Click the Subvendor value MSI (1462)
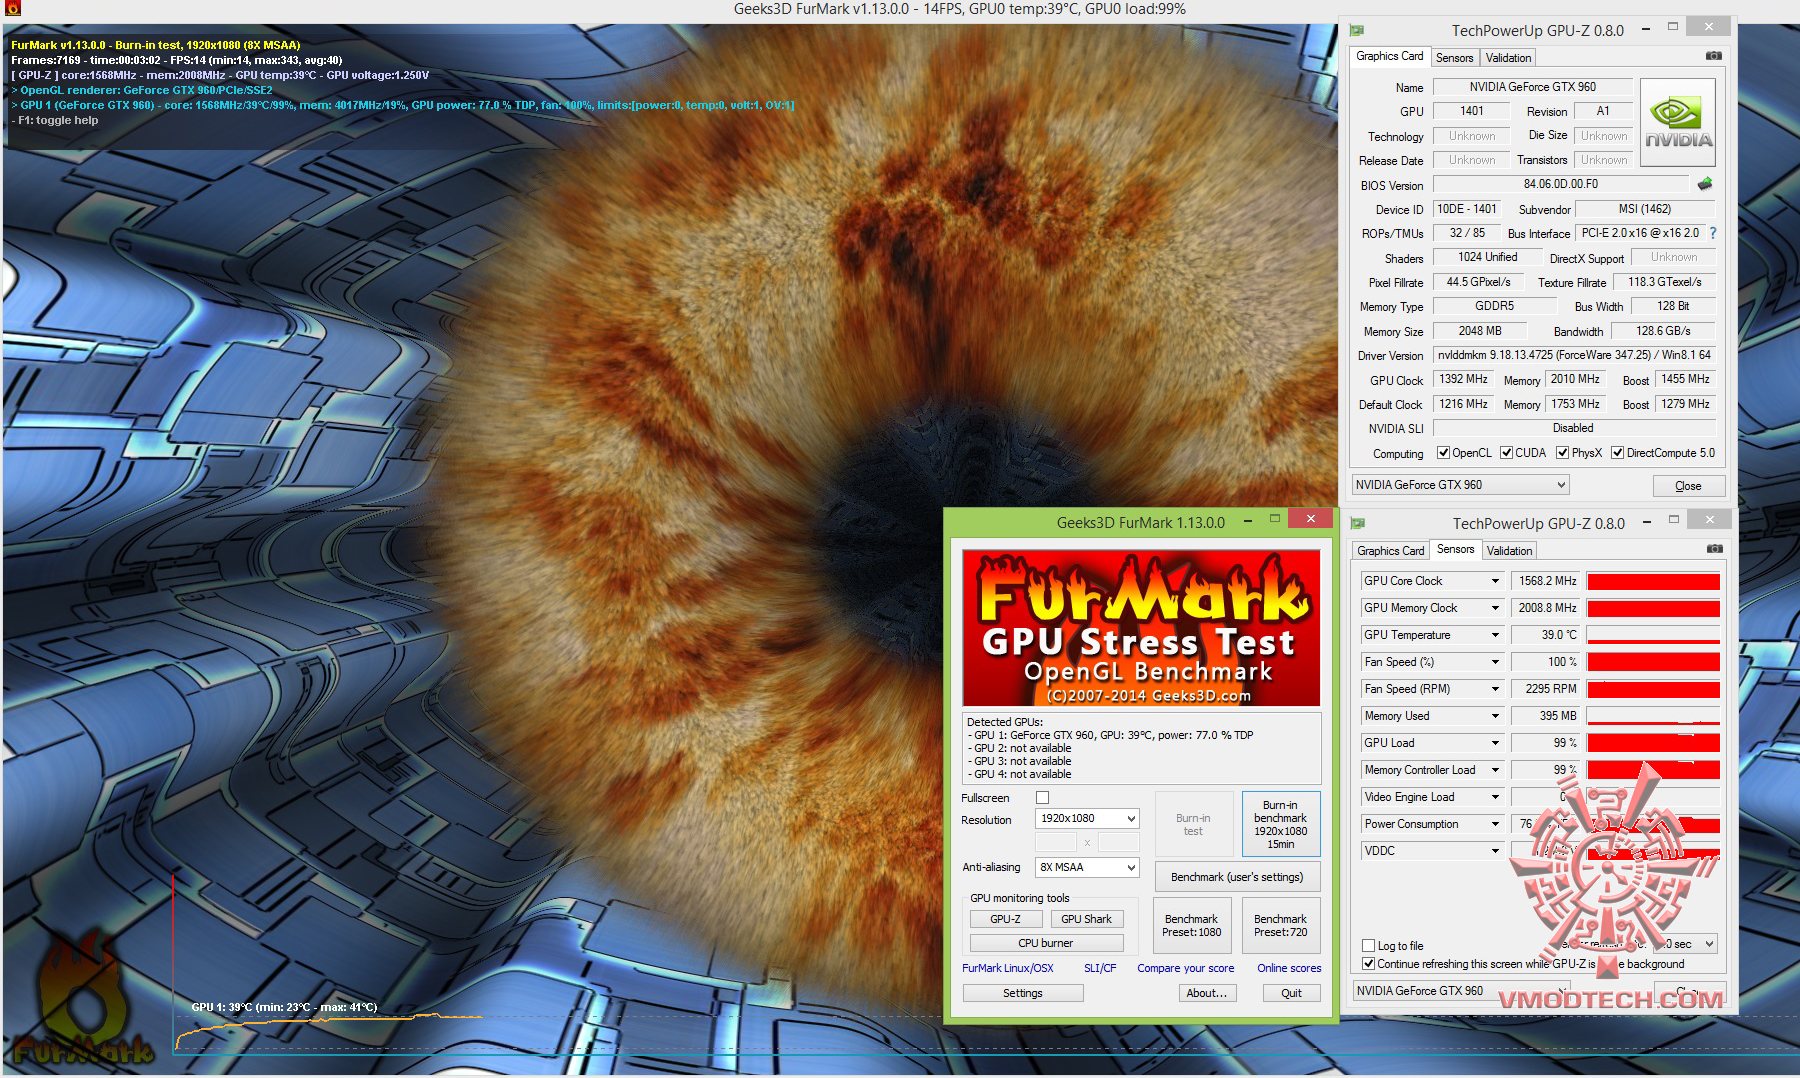Image resolution: width=1800 pixels, height=1078 pixels. click(1645, 209)
